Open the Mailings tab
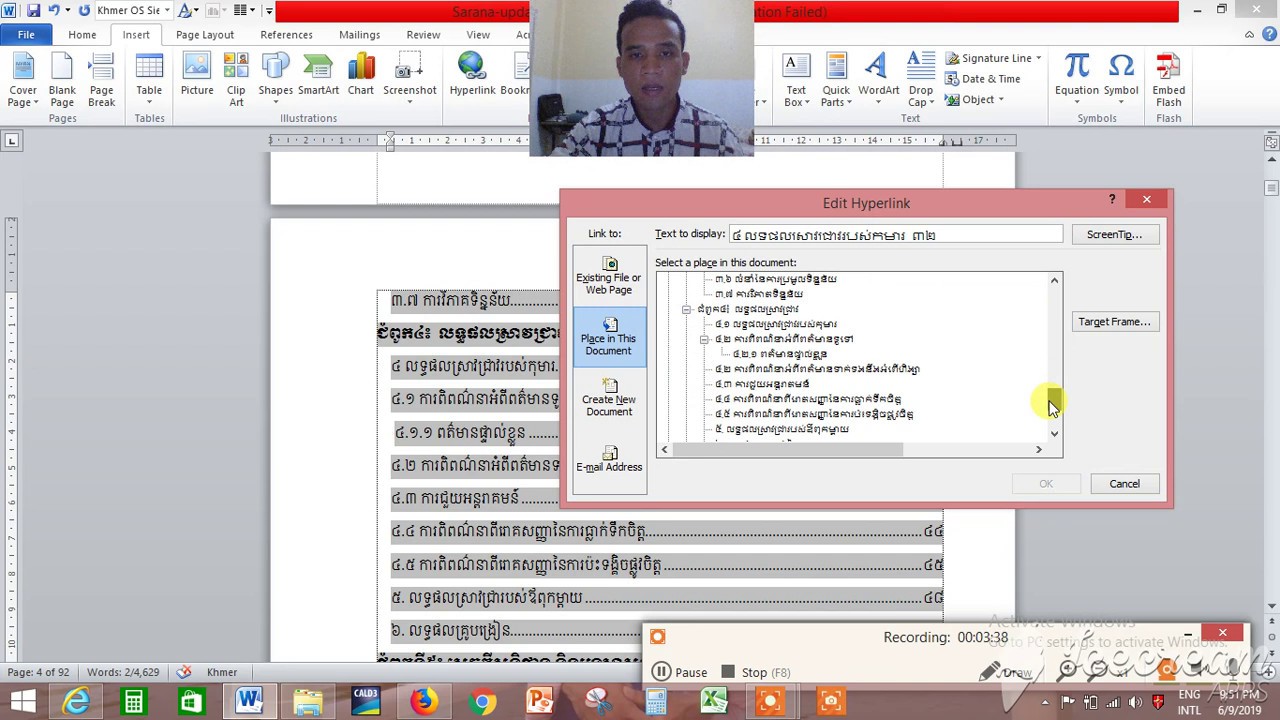 click(x=359, y=34)
